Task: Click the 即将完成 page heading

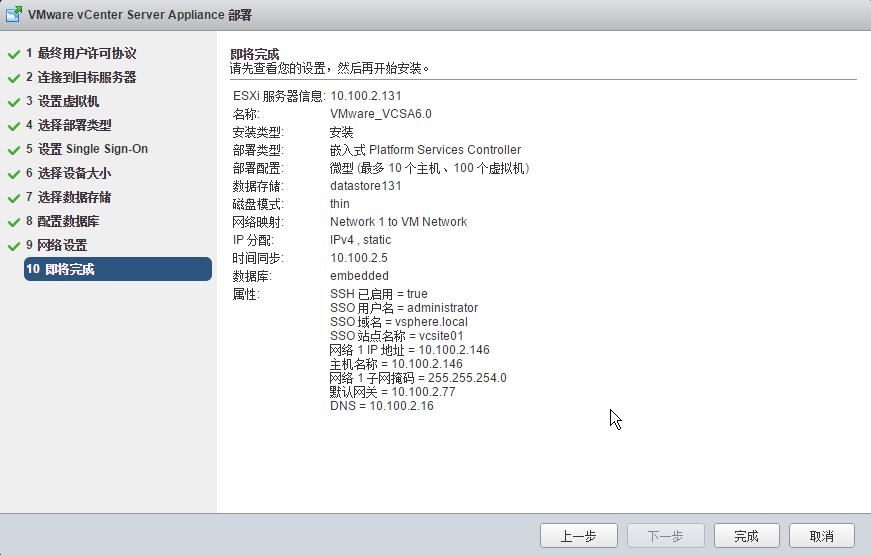Action: pyautogui.click(x=254, y=54)
